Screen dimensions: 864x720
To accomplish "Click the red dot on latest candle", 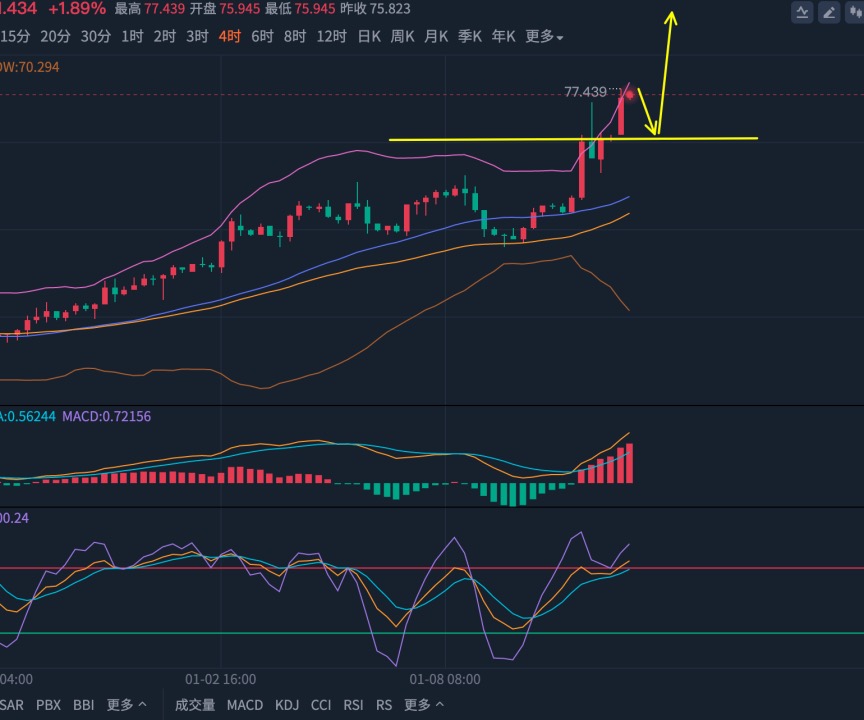I will (x=630, y=95).
